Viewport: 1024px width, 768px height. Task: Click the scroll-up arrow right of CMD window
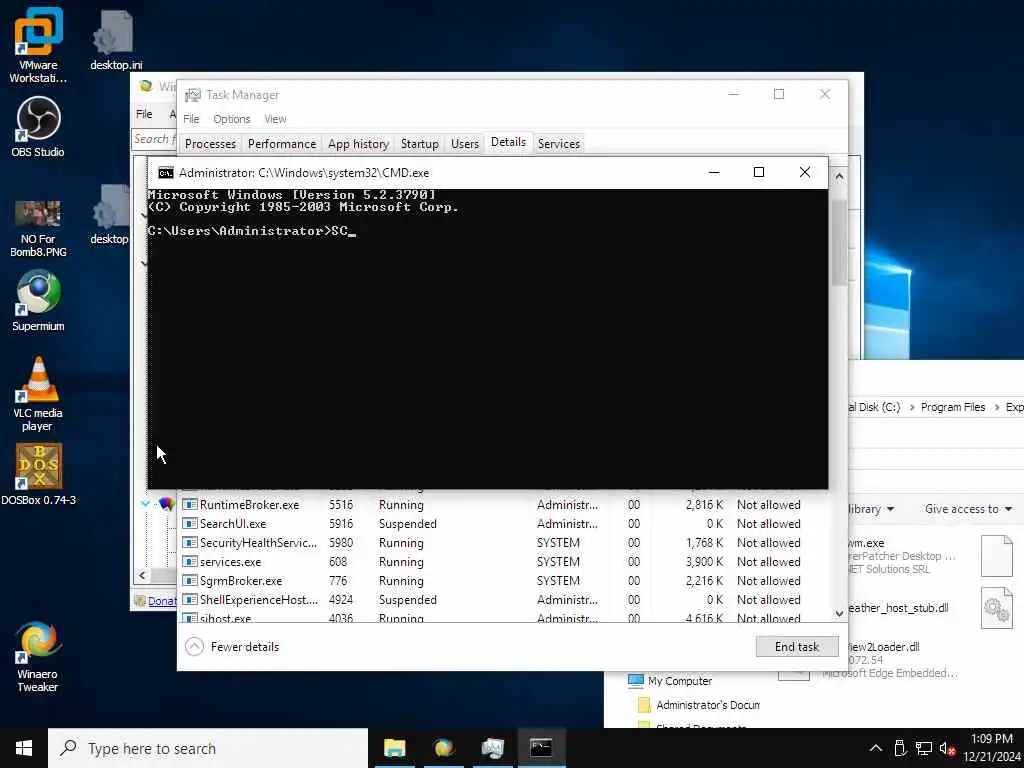tap(840, 176)
